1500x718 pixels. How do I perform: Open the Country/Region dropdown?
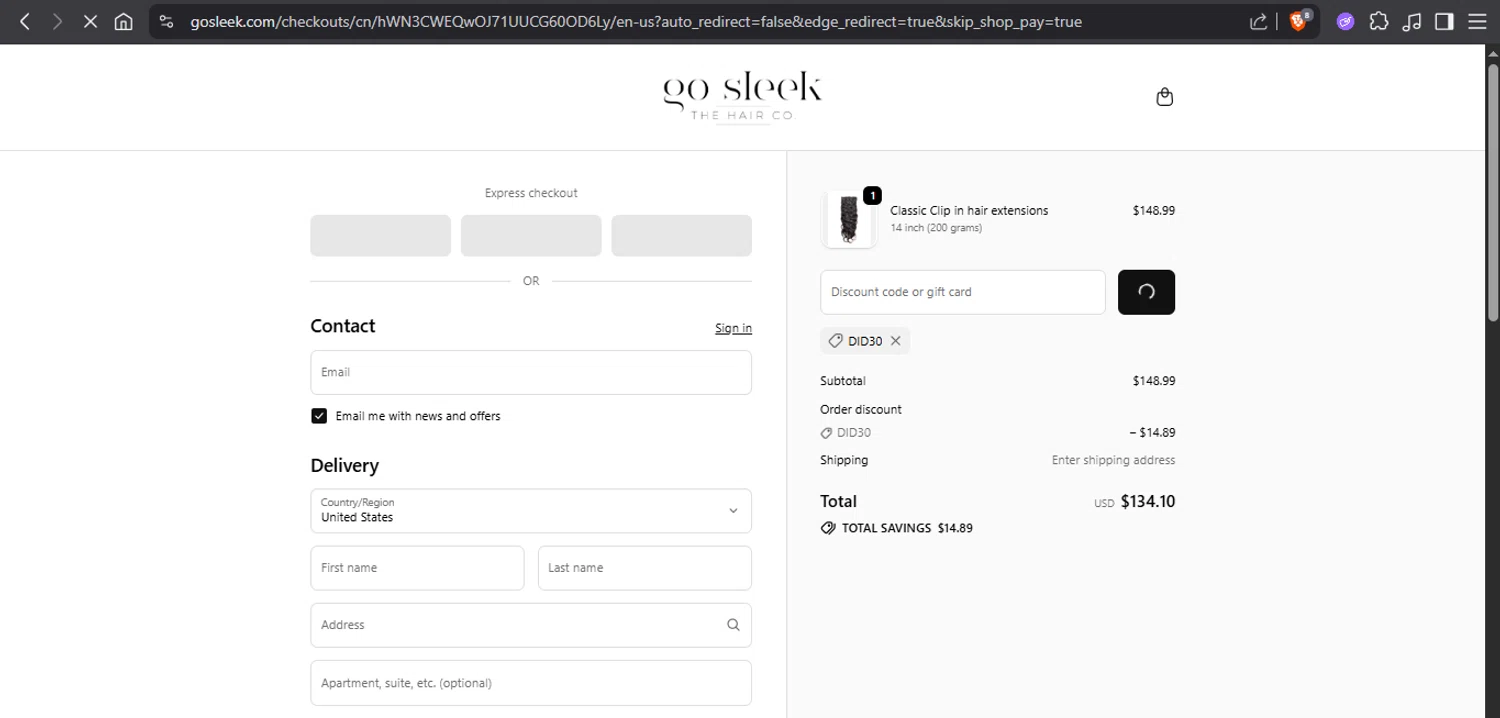(x=531, y=510)
